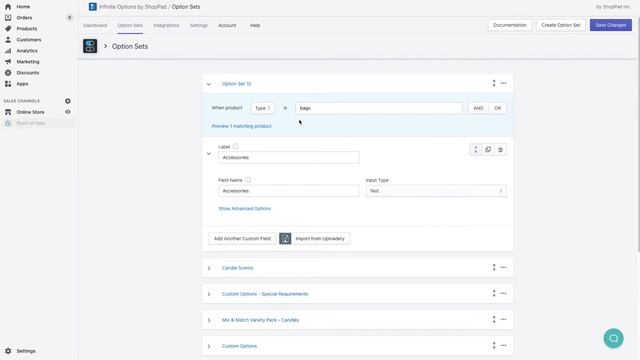Duplicate the Accessories custom field
640x360 pixels.
(488, 150)
